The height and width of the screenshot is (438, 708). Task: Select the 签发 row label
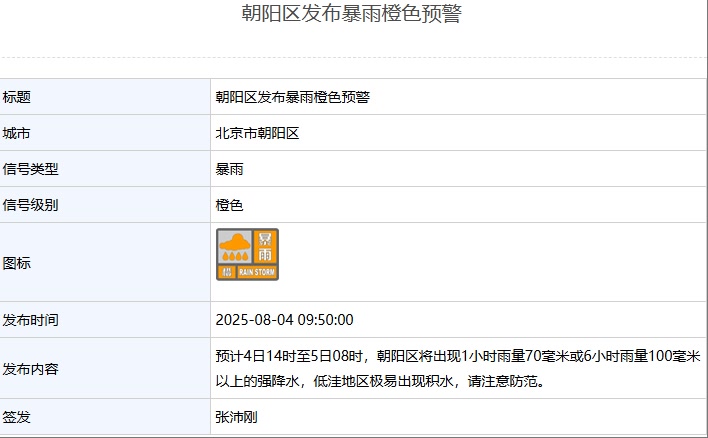click(17, 416)
